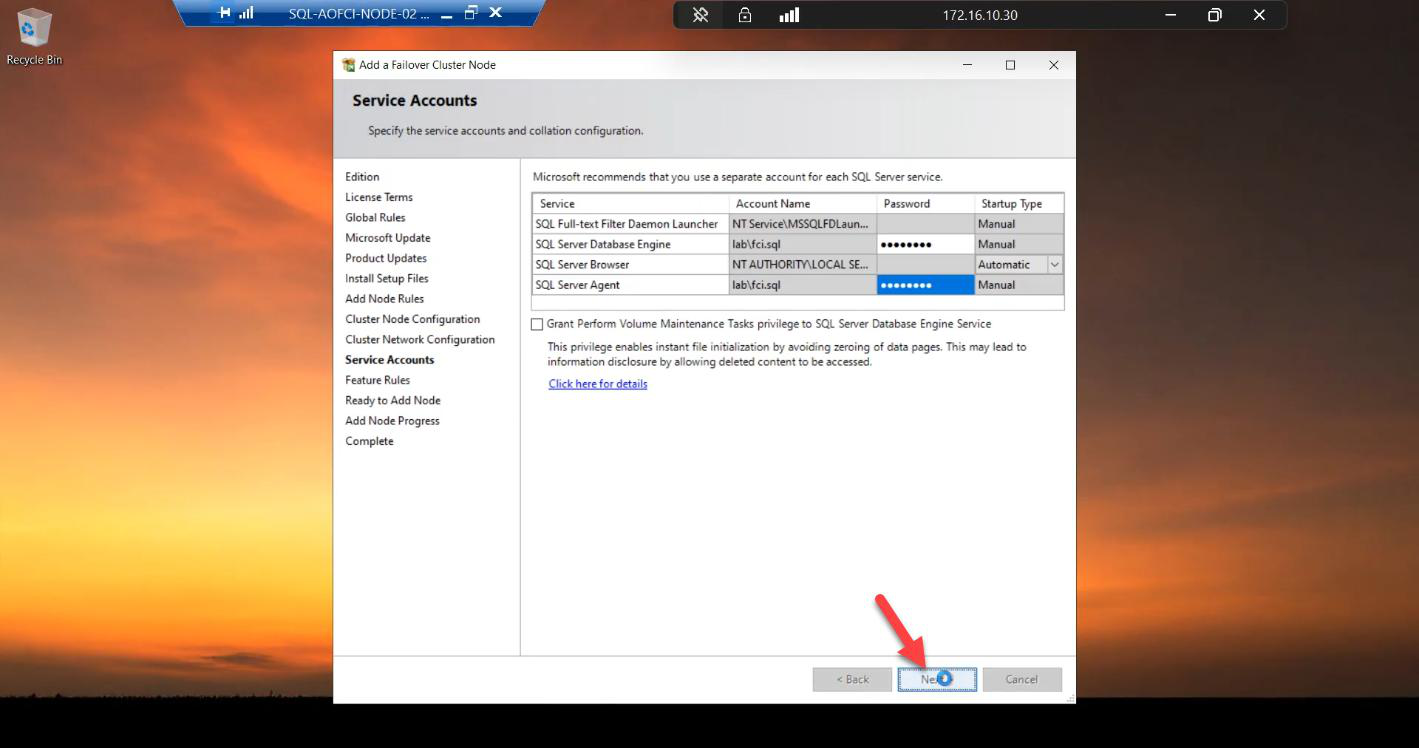Image resolution: width=1419 pixels, height=748 pixels.
Task: Click the unpin icon in 172.16.10.30 bar
Action: [700, 15]
